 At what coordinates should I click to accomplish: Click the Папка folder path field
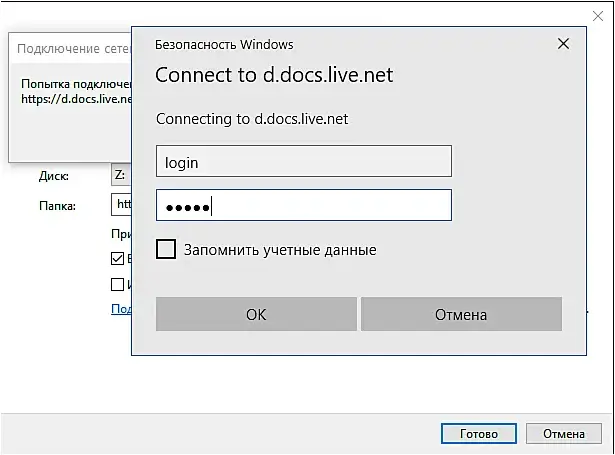pyautogui.click(x=121, y=204)
